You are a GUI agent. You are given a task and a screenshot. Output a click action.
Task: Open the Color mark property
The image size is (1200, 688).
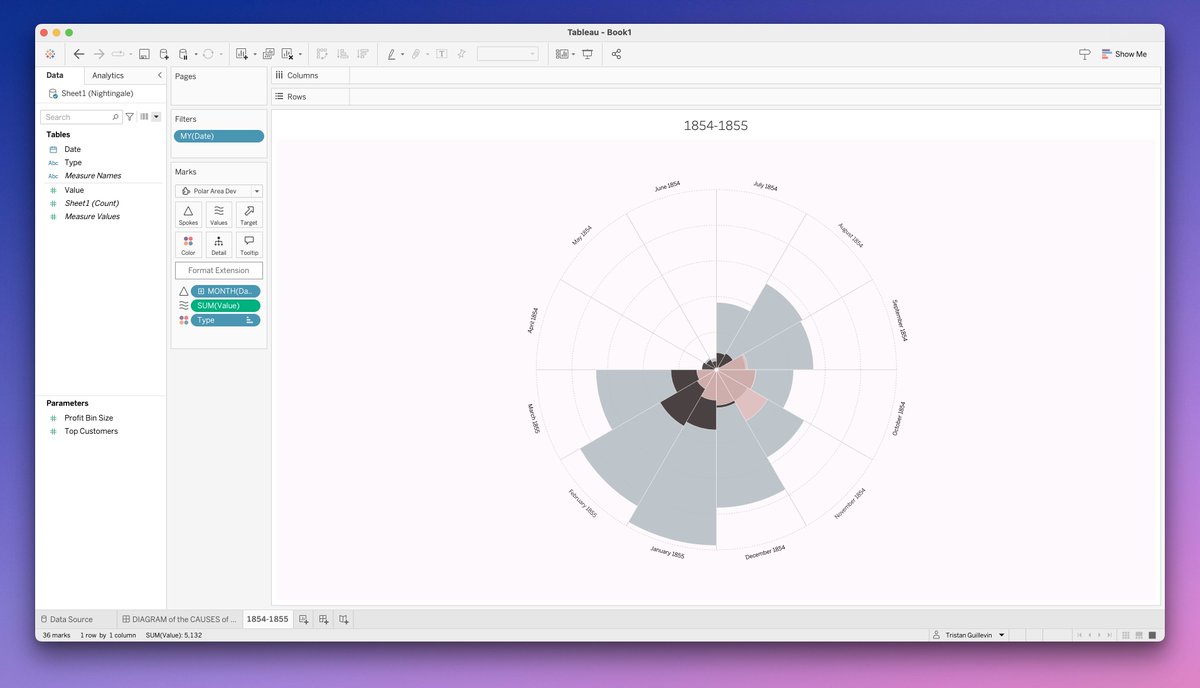[188, 245]
